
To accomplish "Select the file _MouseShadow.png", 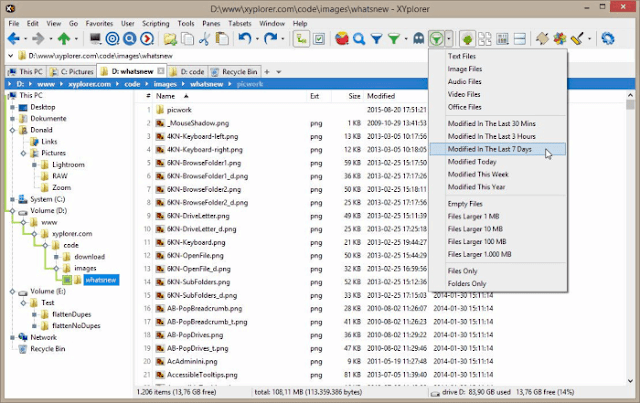I will [198, 123].
